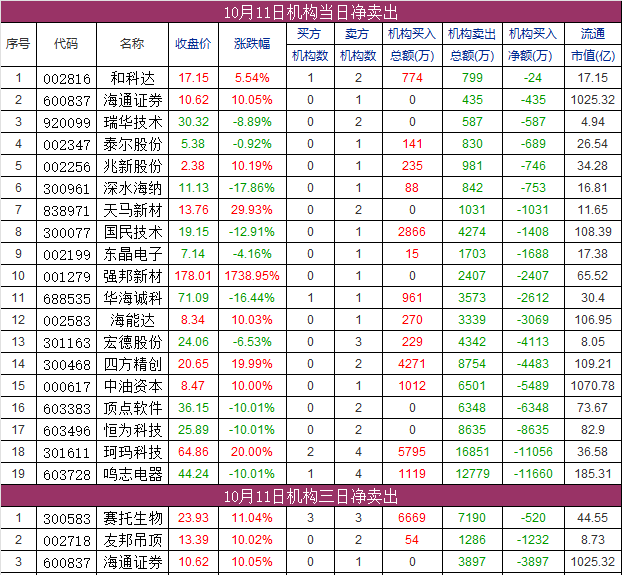Select the 序号 column header
Viewport: 622px width, 575px height.
pyautogui.click(x=18, y=44)
